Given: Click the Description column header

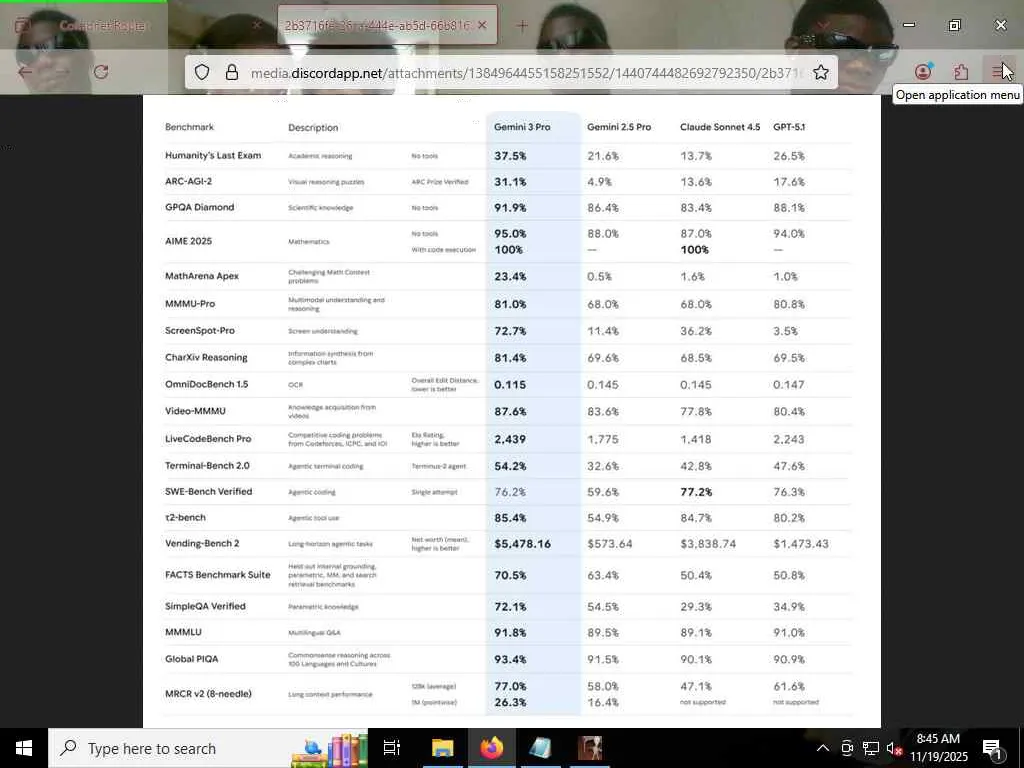Looking at the screenshot, I should (313, 127).
